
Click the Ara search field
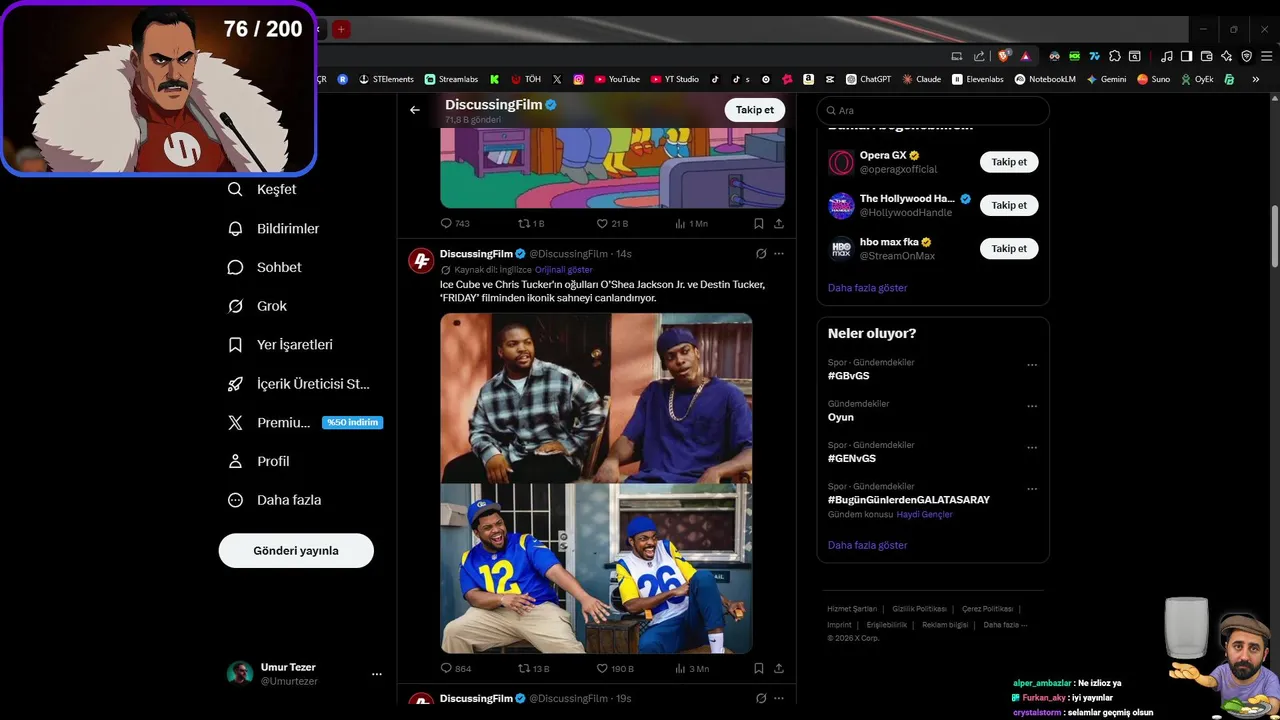pyautogui.click(x=933, y=111)
